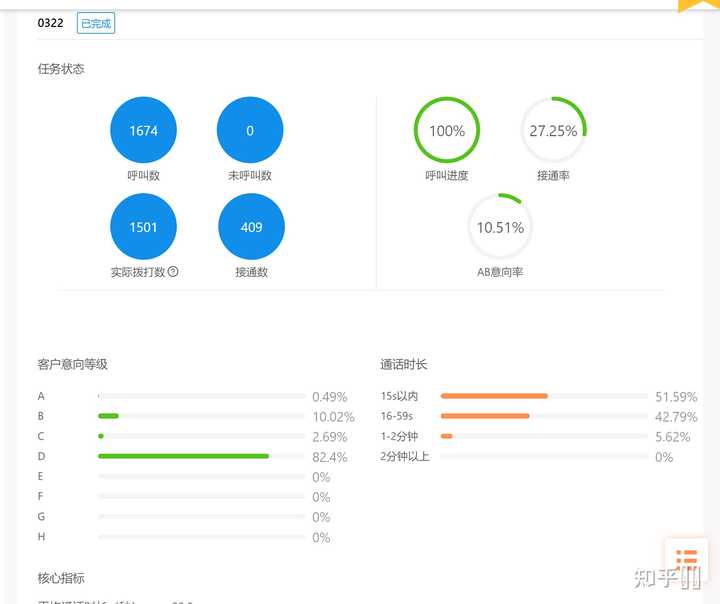Click the AB意向率 label
The width and height of the screenshot is (720, 604).
point(500,272)
